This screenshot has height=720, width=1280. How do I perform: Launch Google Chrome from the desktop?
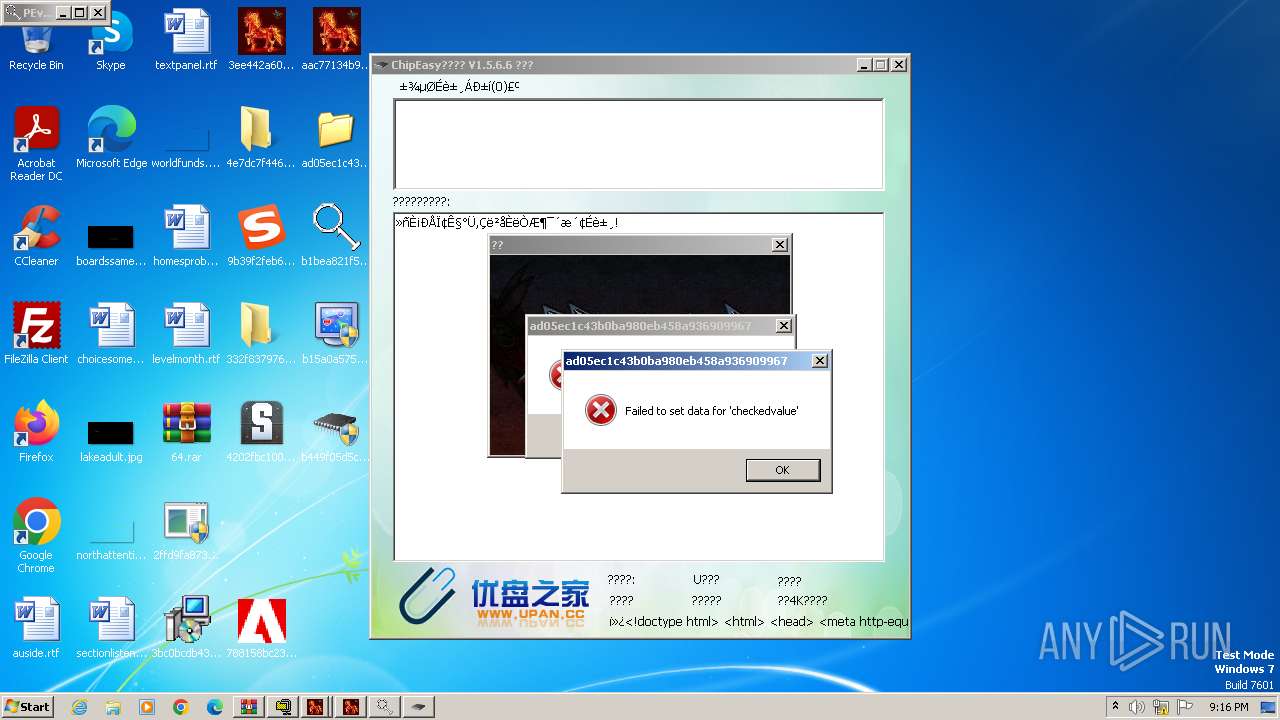coord(36,536)
